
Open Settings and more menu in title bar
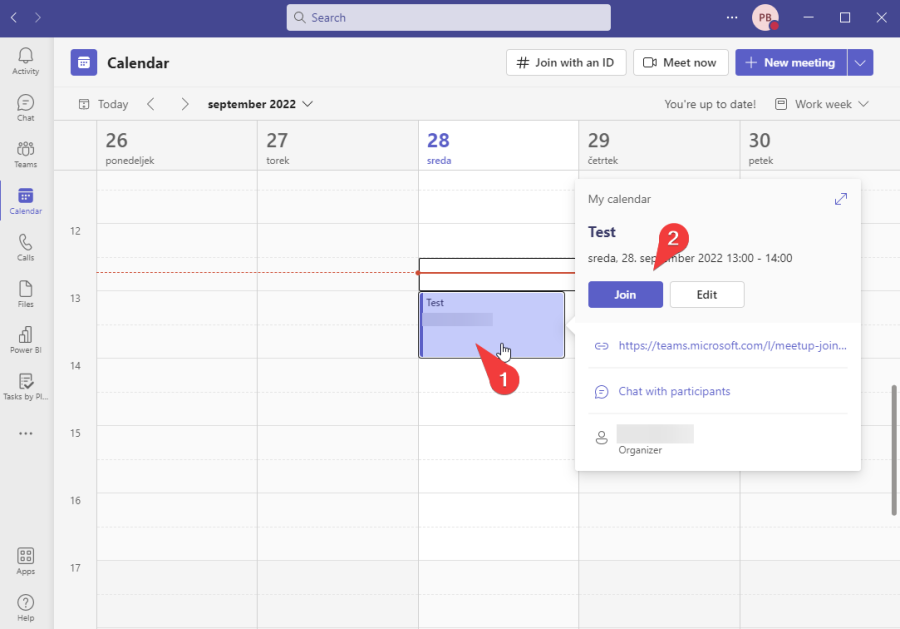coord(732,17)
